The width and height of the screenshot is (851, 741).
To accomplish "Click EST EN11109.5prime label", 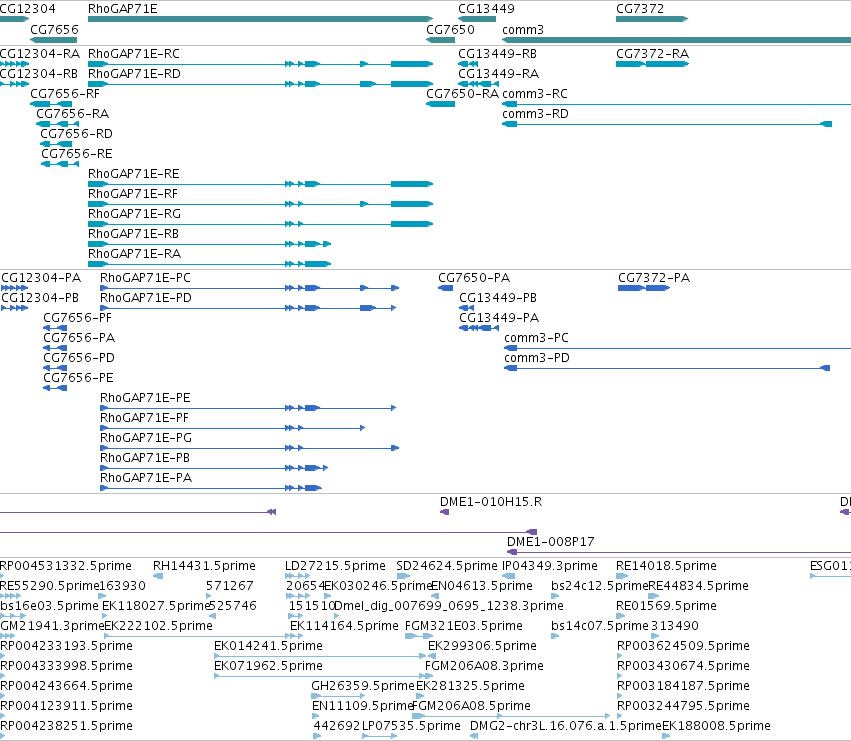I will coord(363,706).
